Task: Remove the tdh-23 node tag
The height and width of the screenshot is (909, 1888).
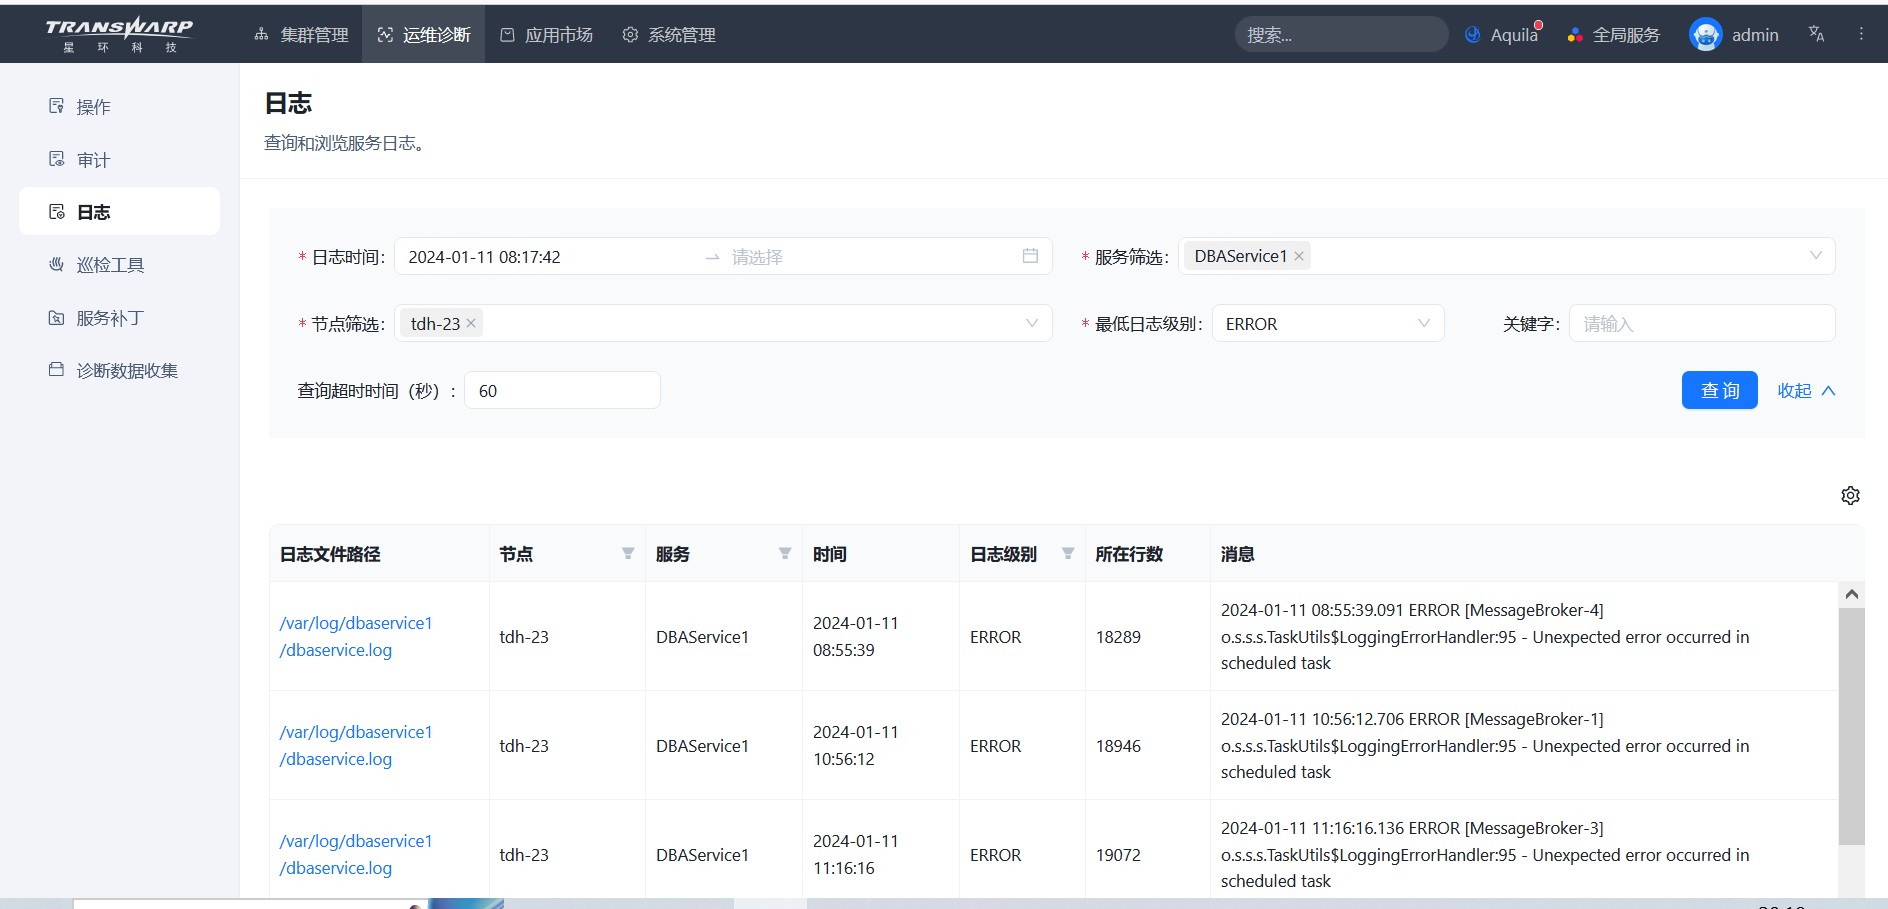Action: pyautogui.click(x=471, y=323)
